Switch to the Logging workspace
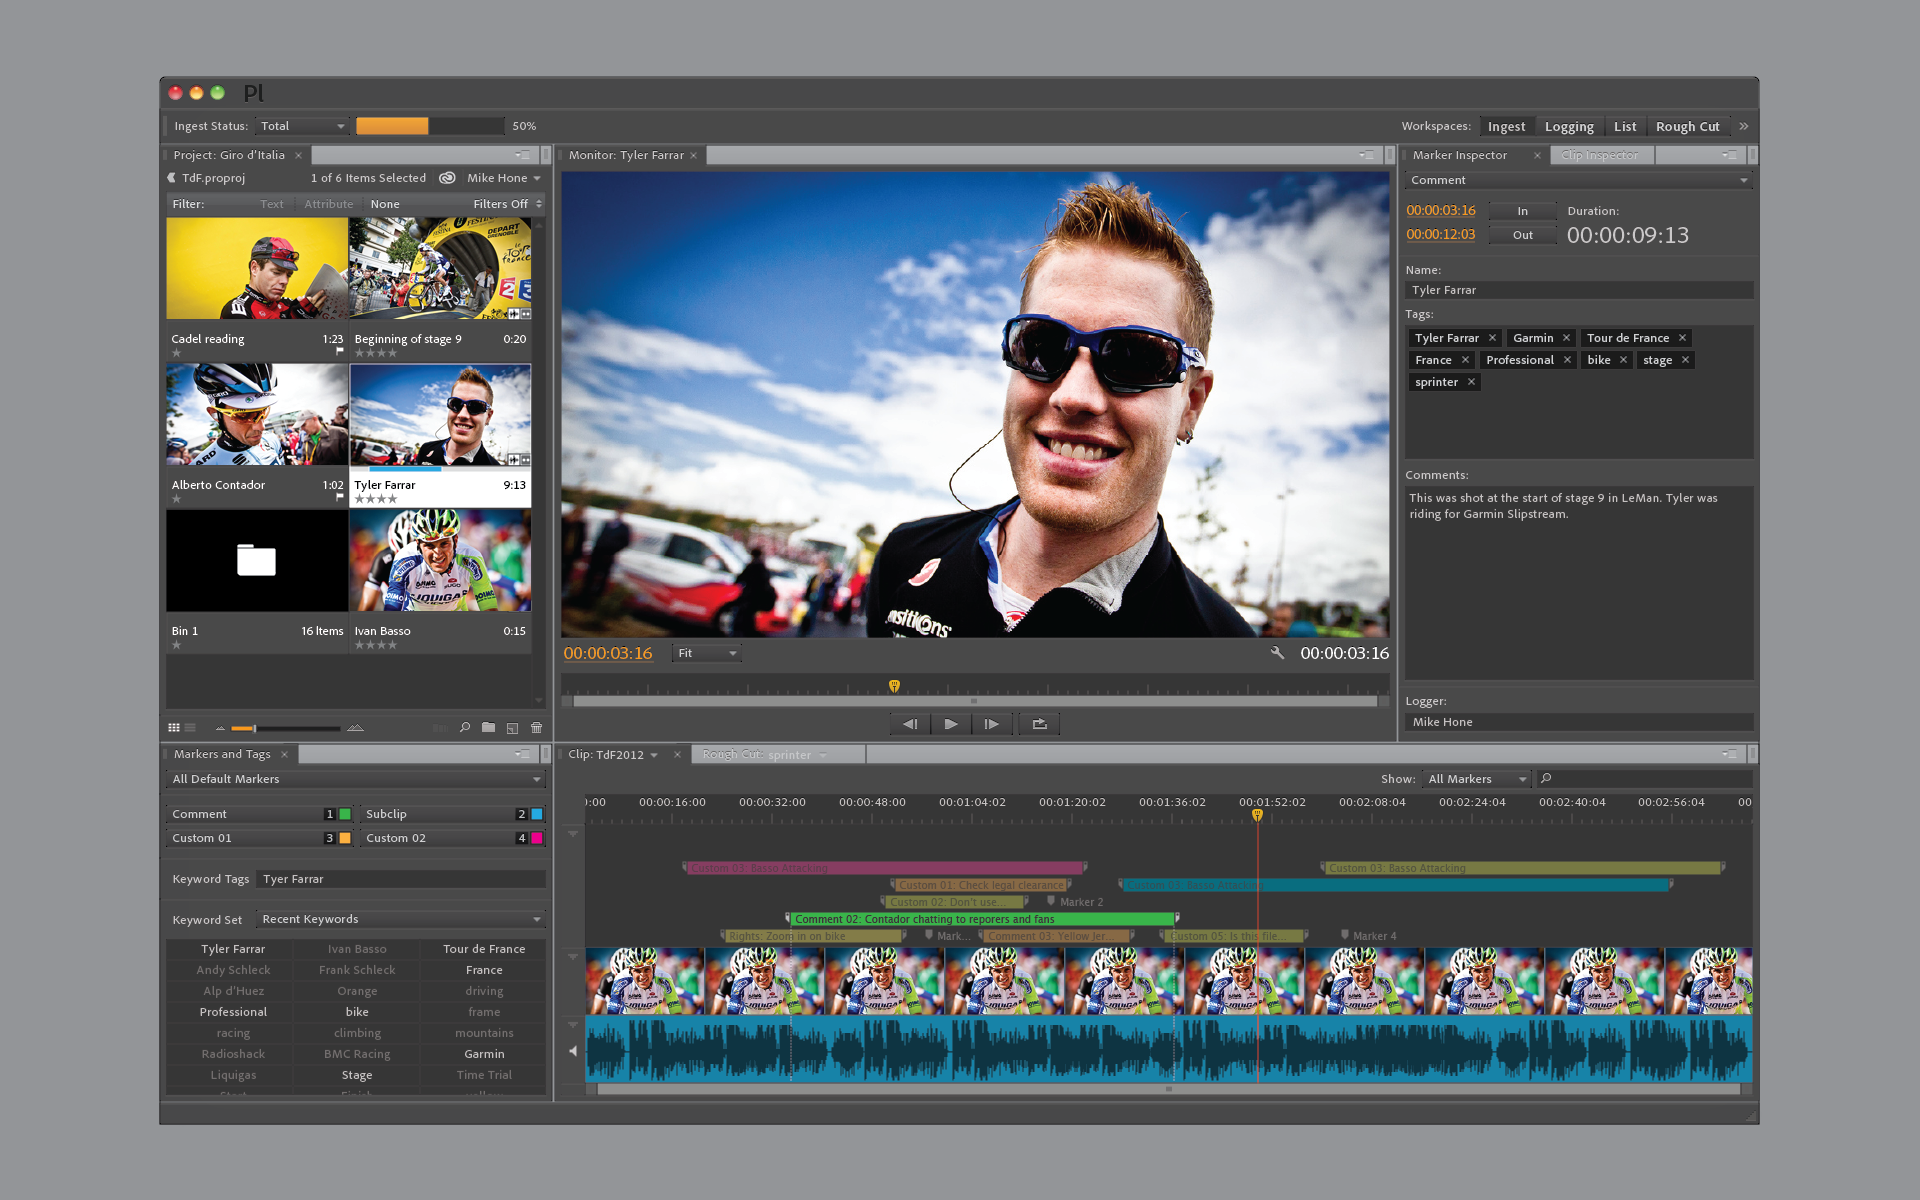The width and height of the screenshot is (1920, 1200). [1568, 127]
